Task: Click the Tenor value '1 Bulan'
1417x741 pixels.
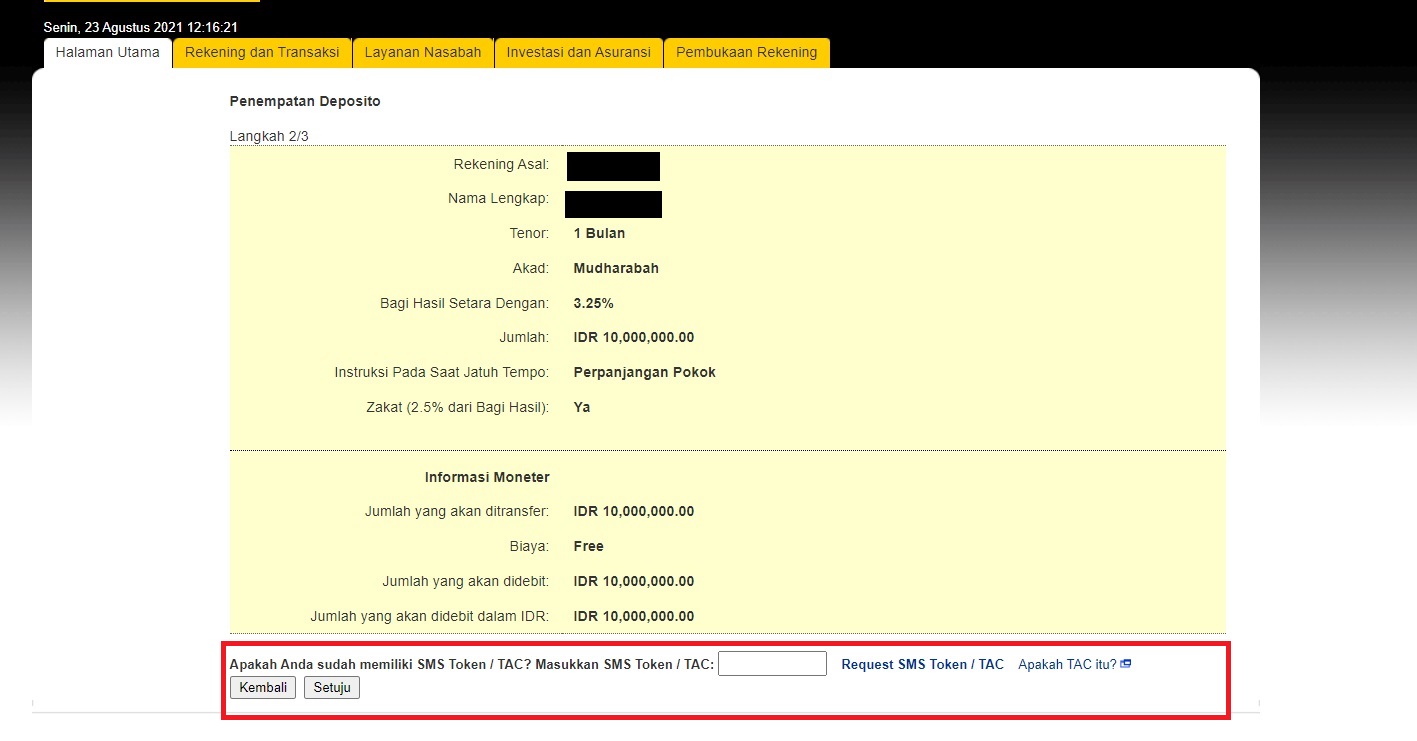Action: coord(599,234)
